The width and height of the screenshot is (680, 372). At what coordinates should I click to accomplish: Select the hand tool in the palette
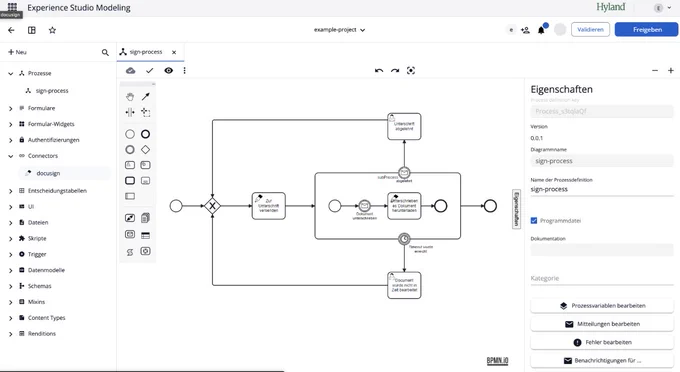point(130,96)
